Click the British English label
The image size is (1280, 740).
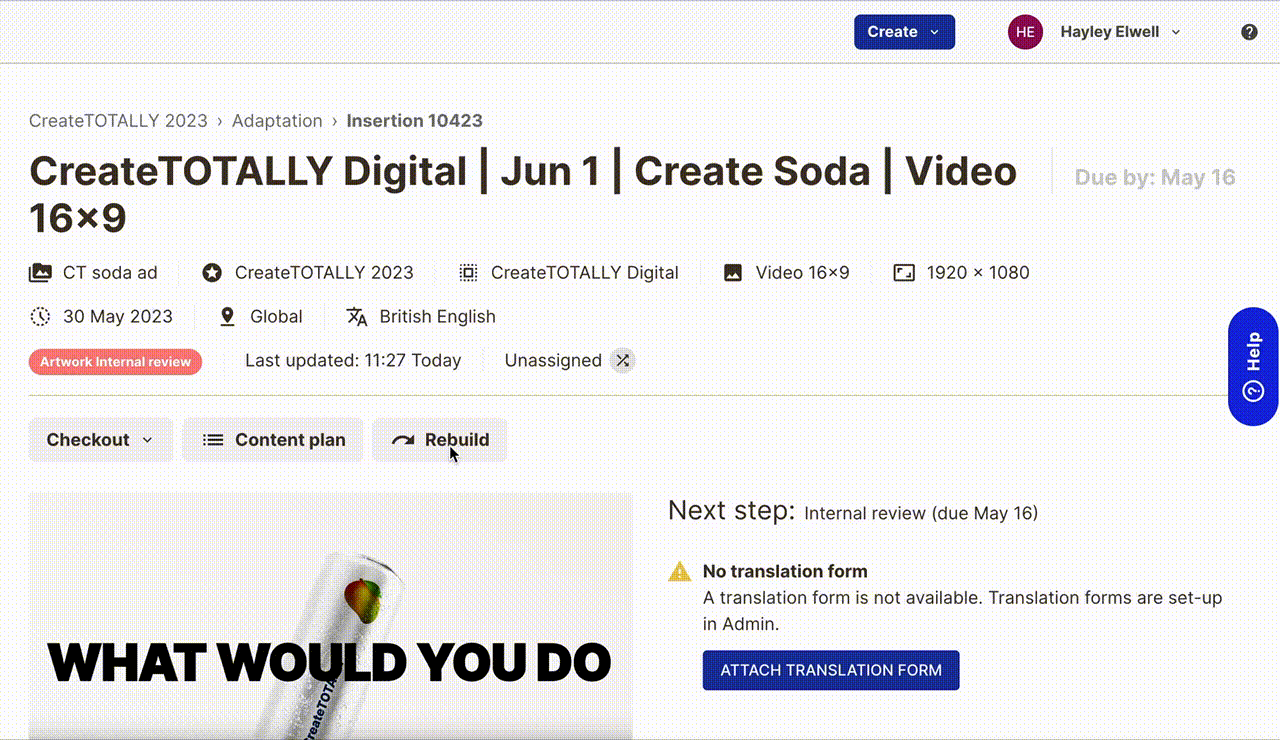(x=438, y=316)
